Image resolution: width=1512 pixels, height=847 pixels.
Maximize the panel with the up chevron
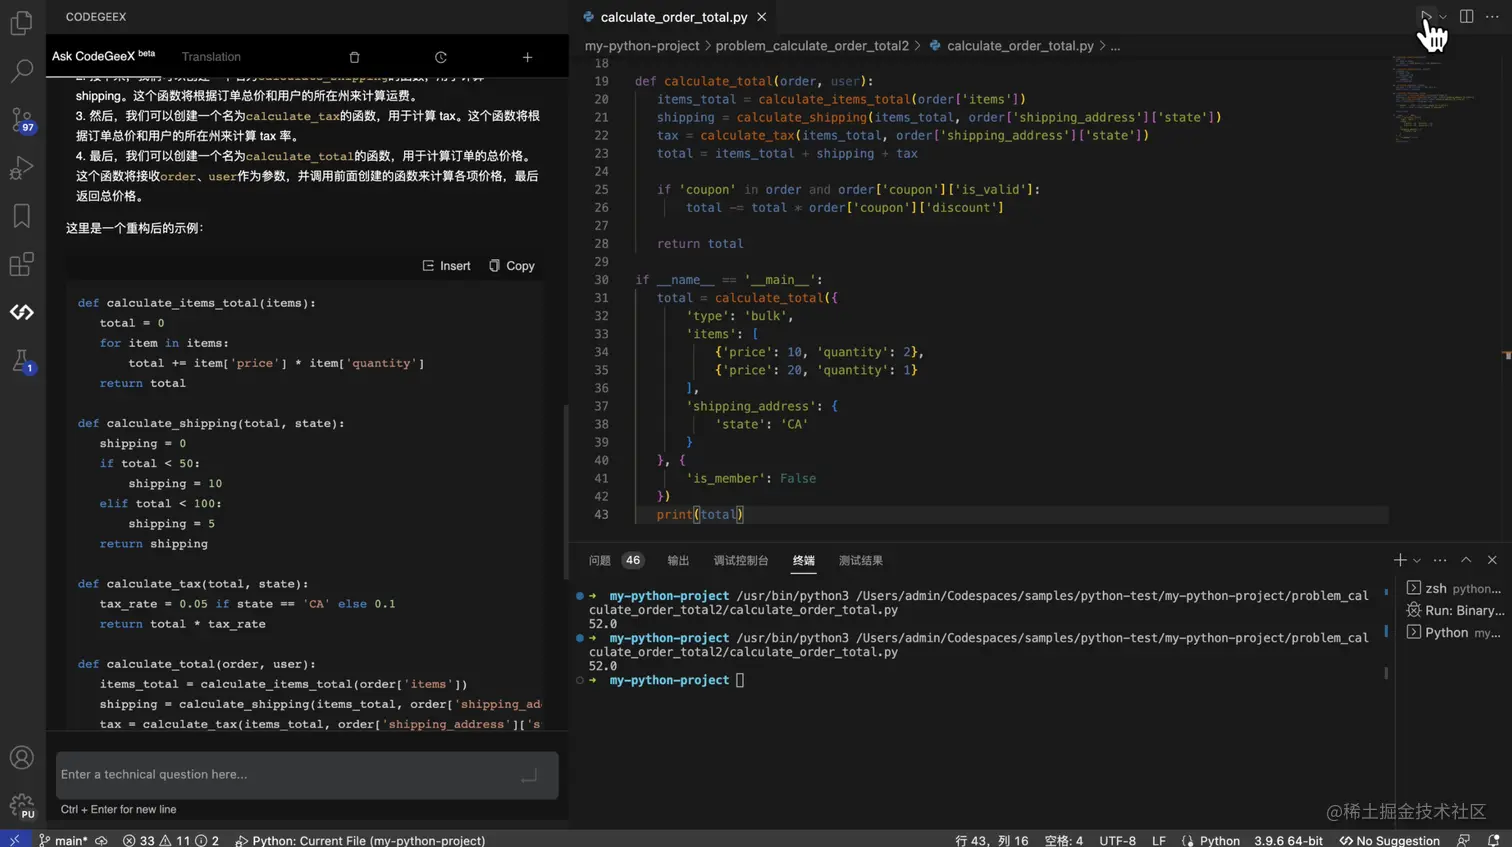pyautogui.click(x=1466, y=560)
